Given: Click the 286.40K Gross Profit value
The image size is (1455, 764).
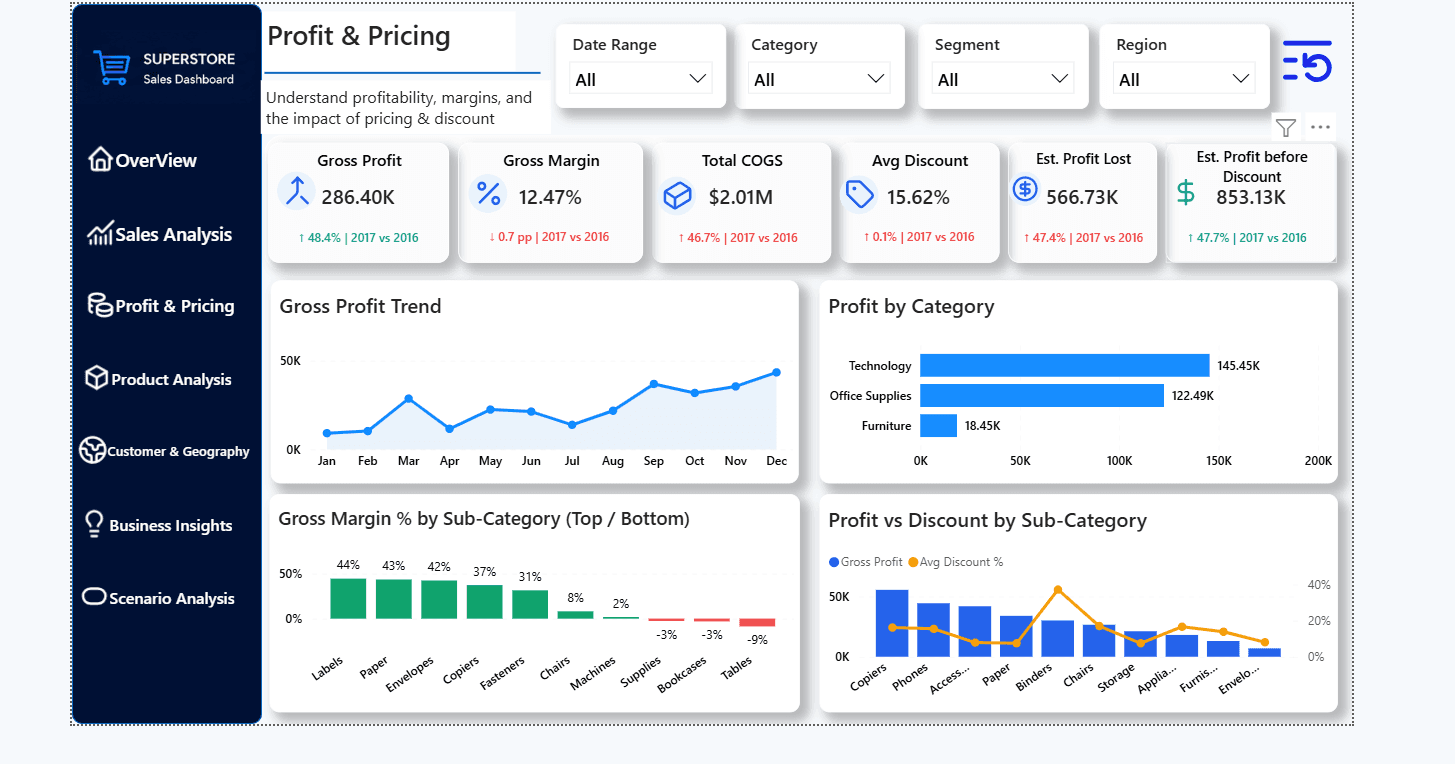Looking at the screenshot, I should click(358, 197).
